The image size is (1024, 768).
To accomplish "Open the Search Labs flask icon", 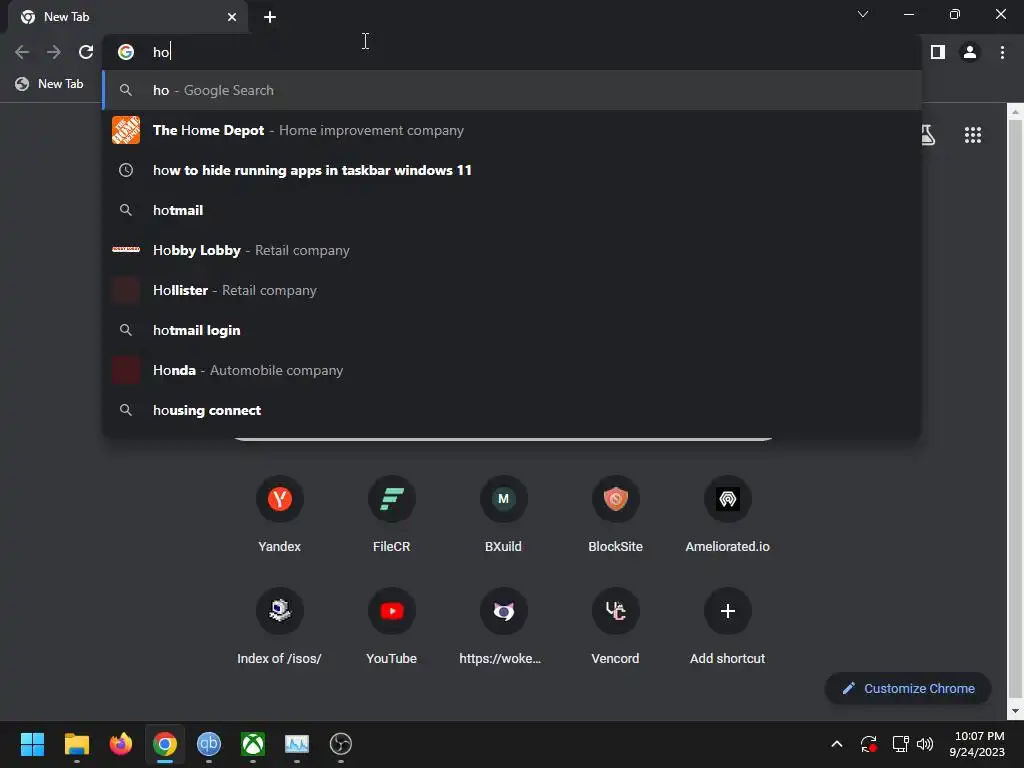I will click(927, 135).
